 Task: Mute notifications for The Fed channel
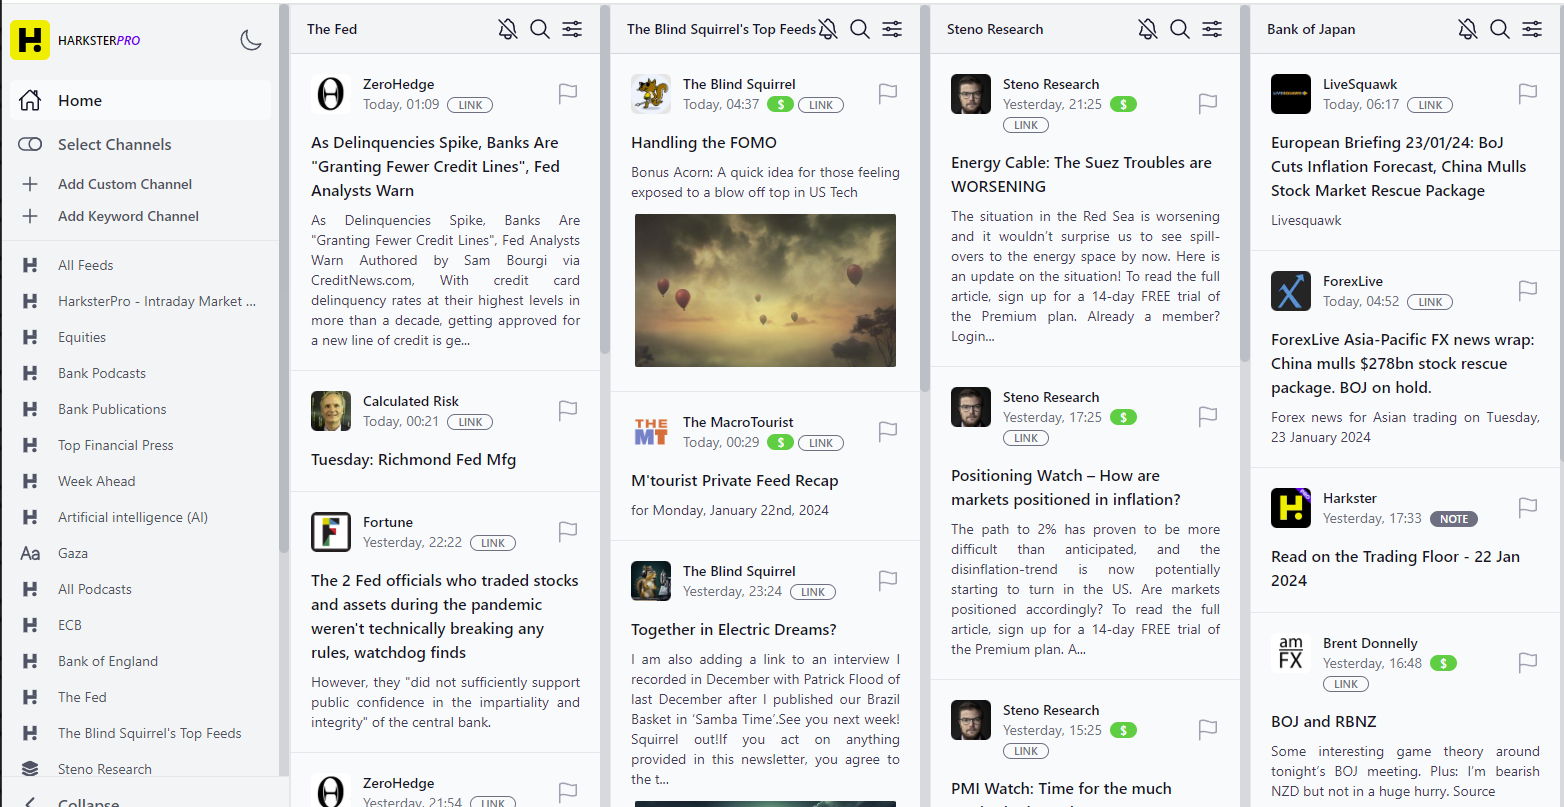pyautogui.click(x=508, y=29)
